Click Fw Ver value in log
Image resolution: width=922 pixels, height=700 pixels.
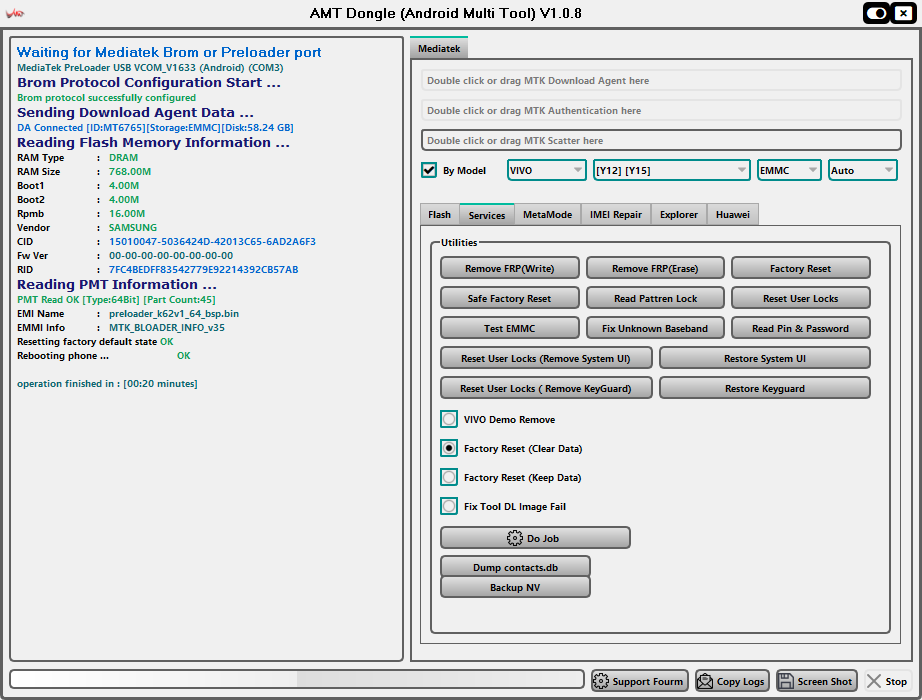171,256
